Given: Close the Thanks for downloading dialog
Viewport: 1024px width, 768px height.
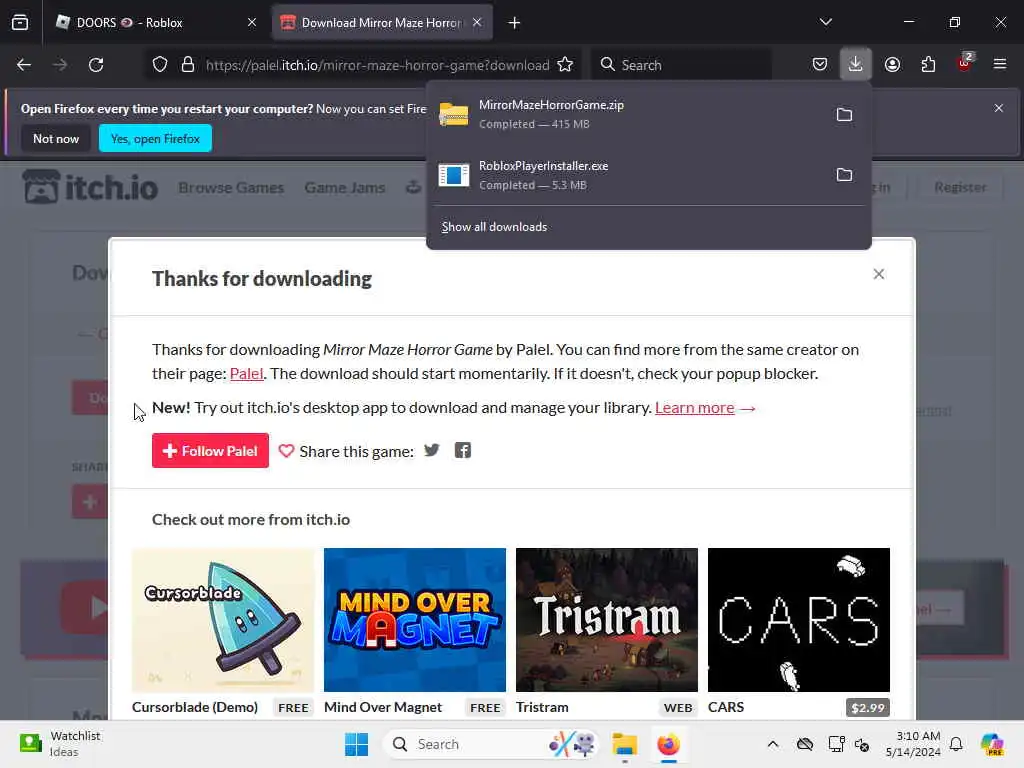Looking at the screenshot, I should (879, 274).
